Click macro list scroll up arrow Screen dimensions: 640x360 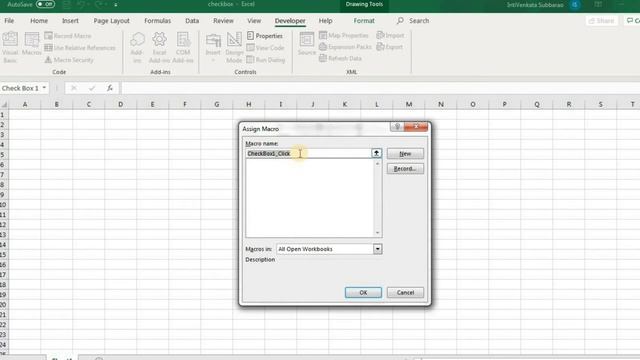tap(377, 164)
